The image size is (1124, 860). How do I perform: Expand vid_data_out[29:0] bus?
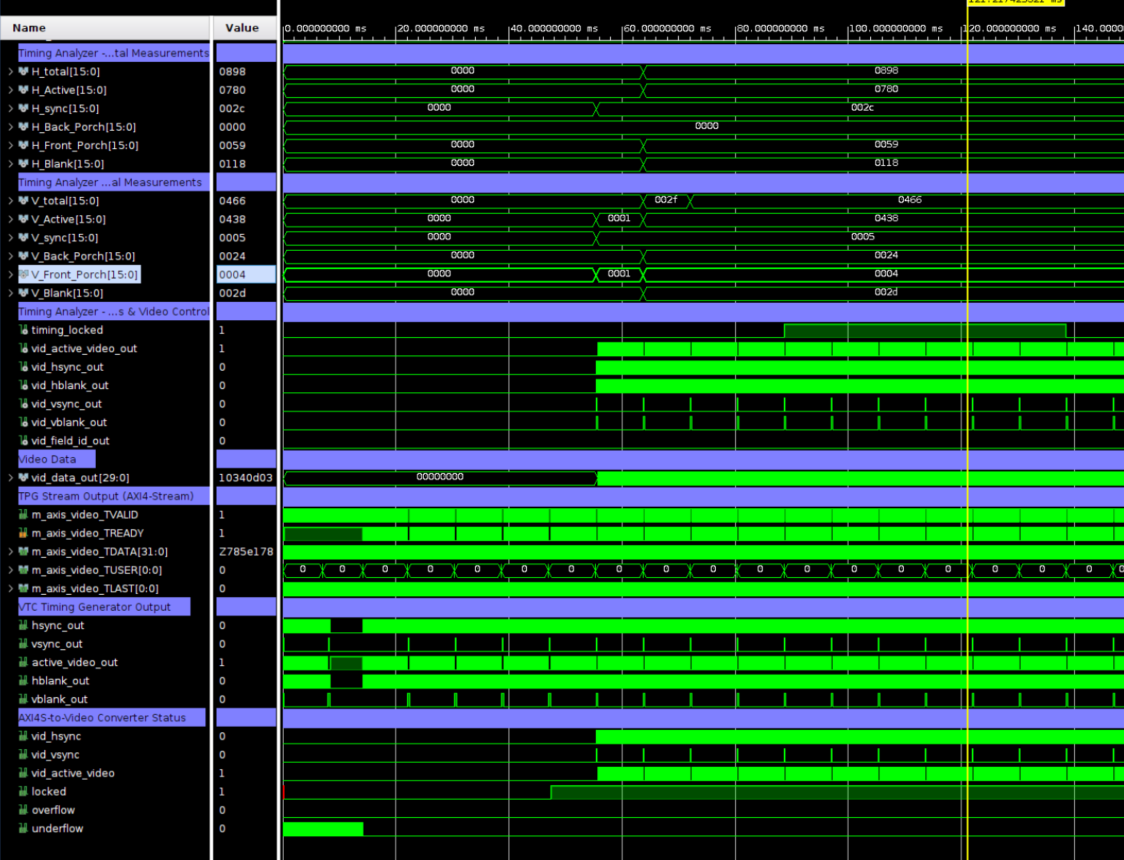click(10, 478)
